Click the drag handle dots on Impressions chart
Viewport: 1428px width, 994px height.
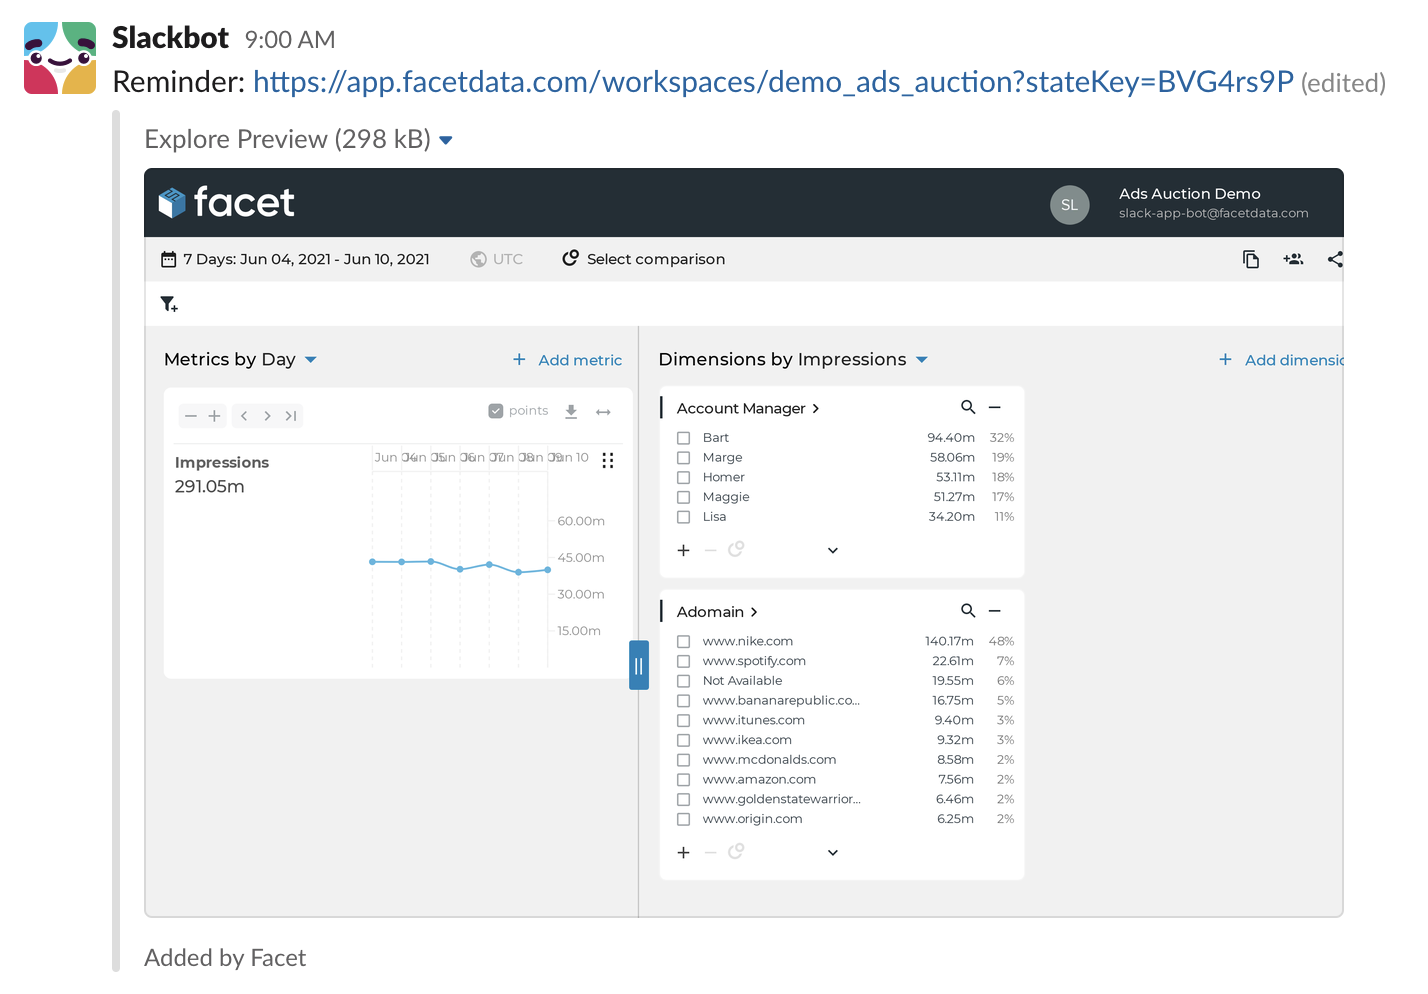[608, 460]
